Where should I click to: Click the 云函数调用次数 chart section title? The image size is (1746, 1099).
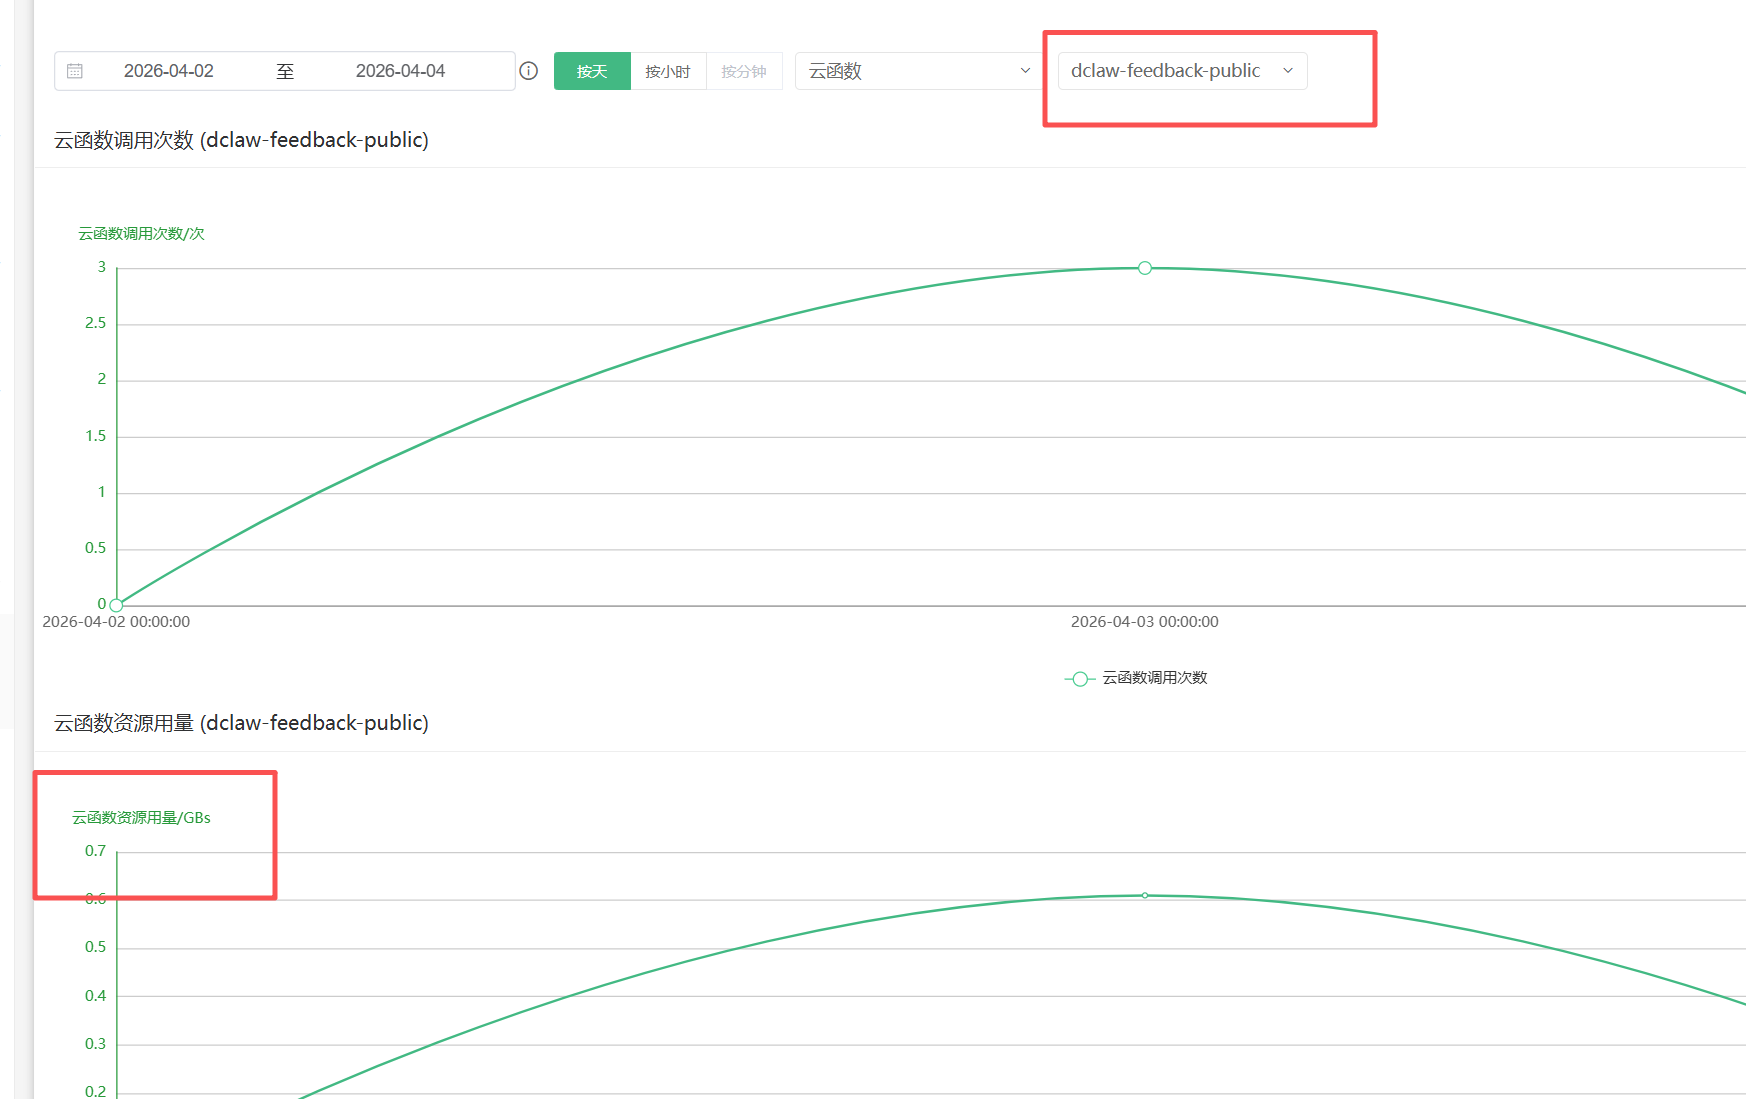[x=241, y=140]
